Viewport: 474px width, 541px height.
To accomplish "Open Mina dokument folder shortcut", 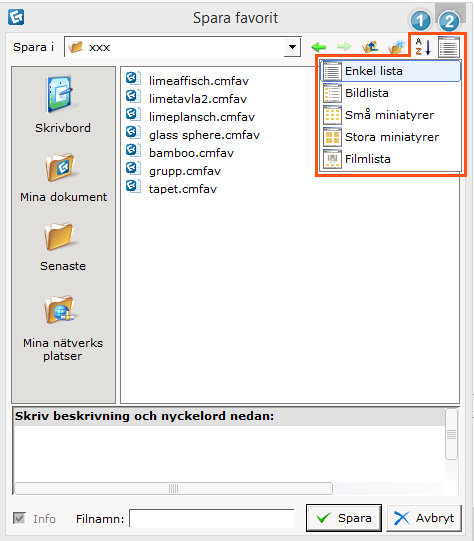I will pos(63,178).
